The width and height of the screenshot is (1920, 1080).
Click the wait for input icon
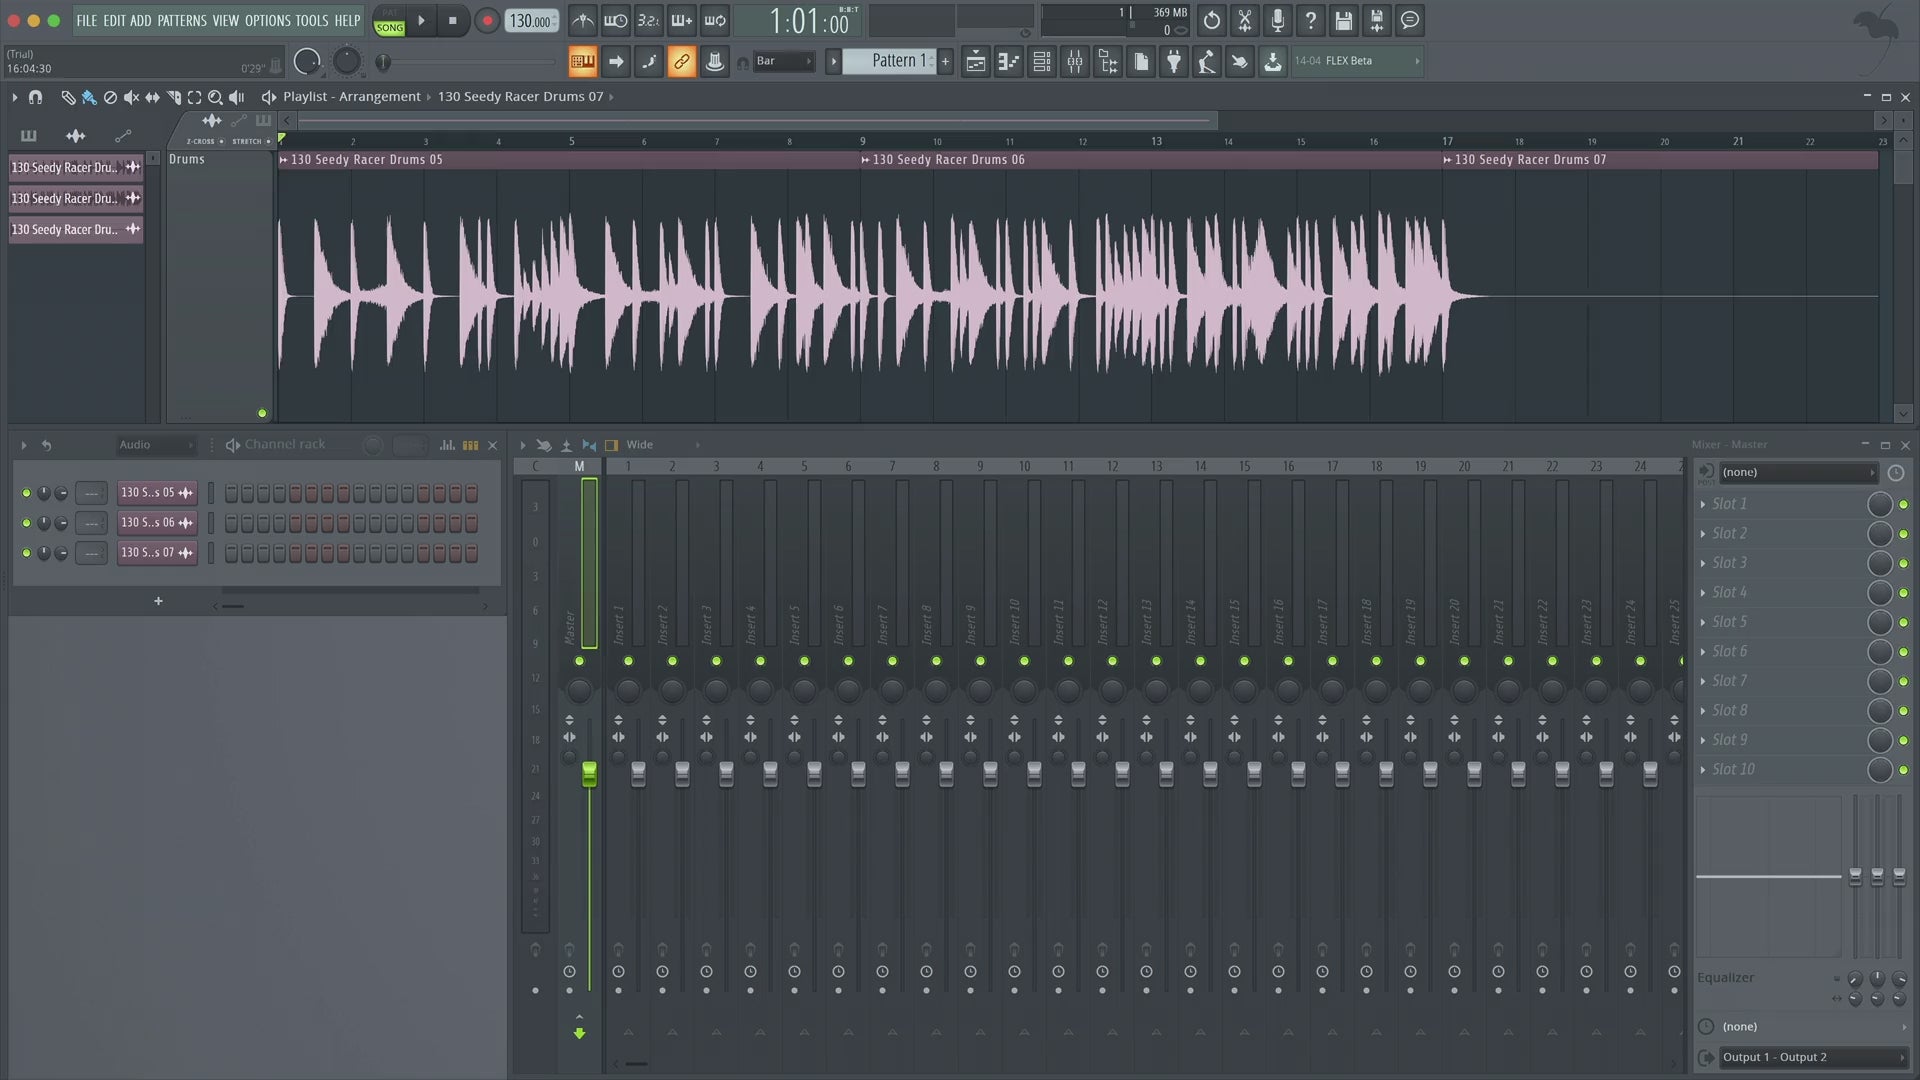pos(615,20)
